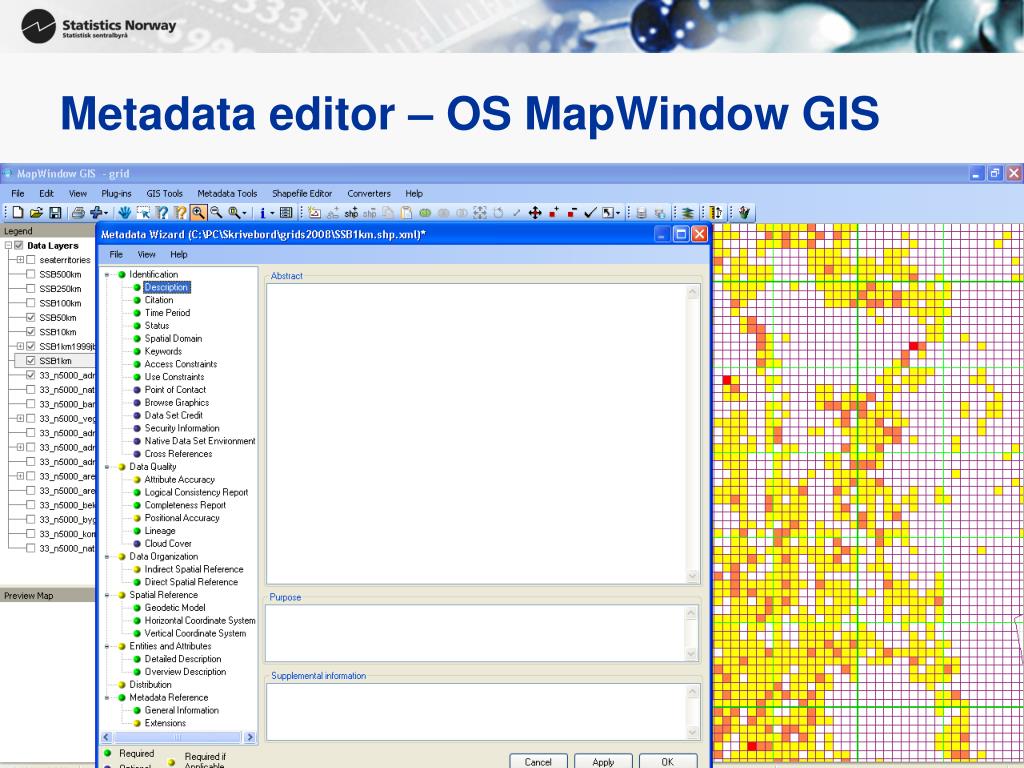Image resolution: width=1024 pixels, height=768 pixels.
Task: Enable the SSB100km layer checkbox
Action: coord(31,303)
